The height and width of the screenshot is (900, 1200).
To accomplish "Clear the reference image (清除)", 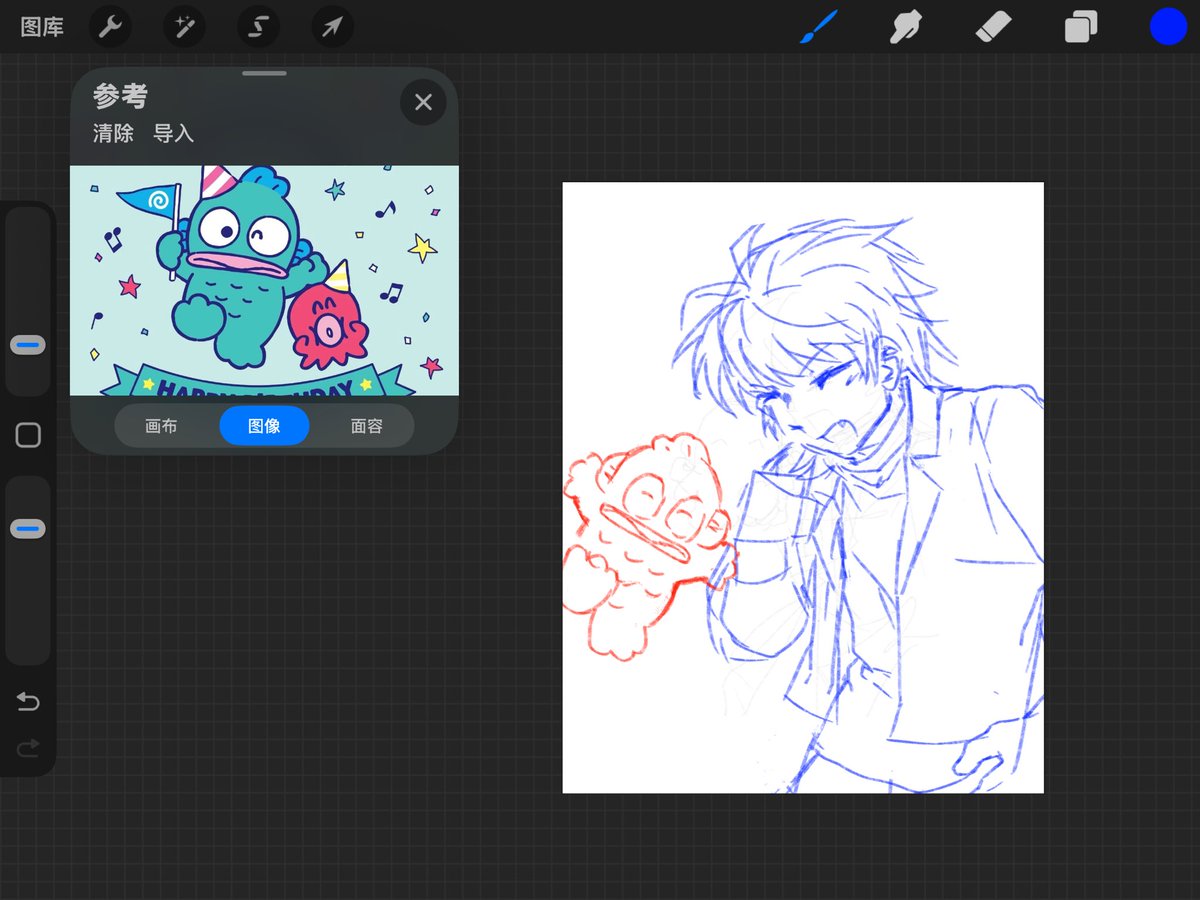I will [113, 133].
